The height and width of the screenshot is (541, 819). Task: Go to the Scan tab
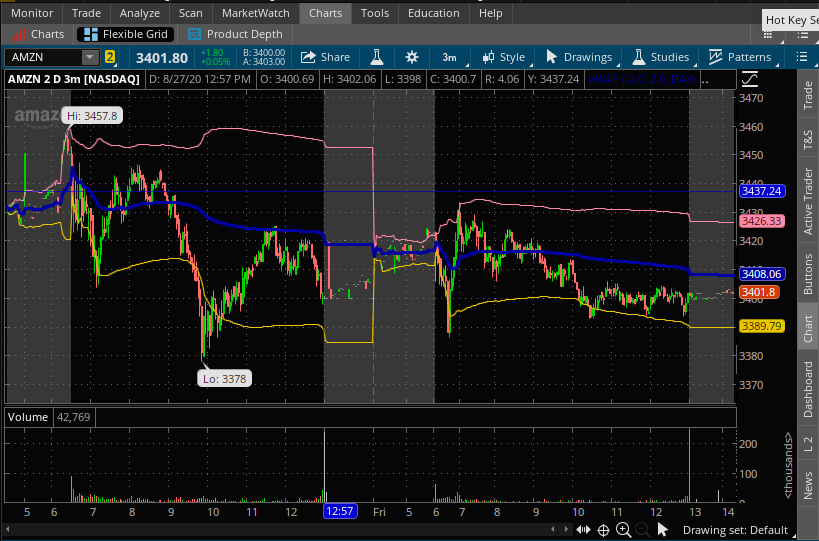190,13
